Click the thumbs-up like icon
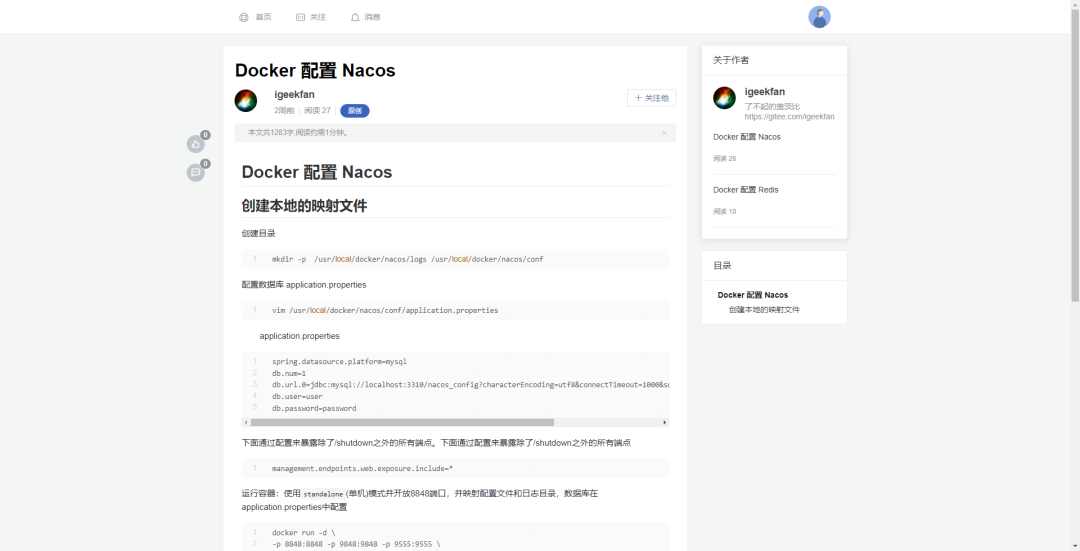Image resolution: width=1080 pixels, height=551 pixels. [x=196, y=144]
